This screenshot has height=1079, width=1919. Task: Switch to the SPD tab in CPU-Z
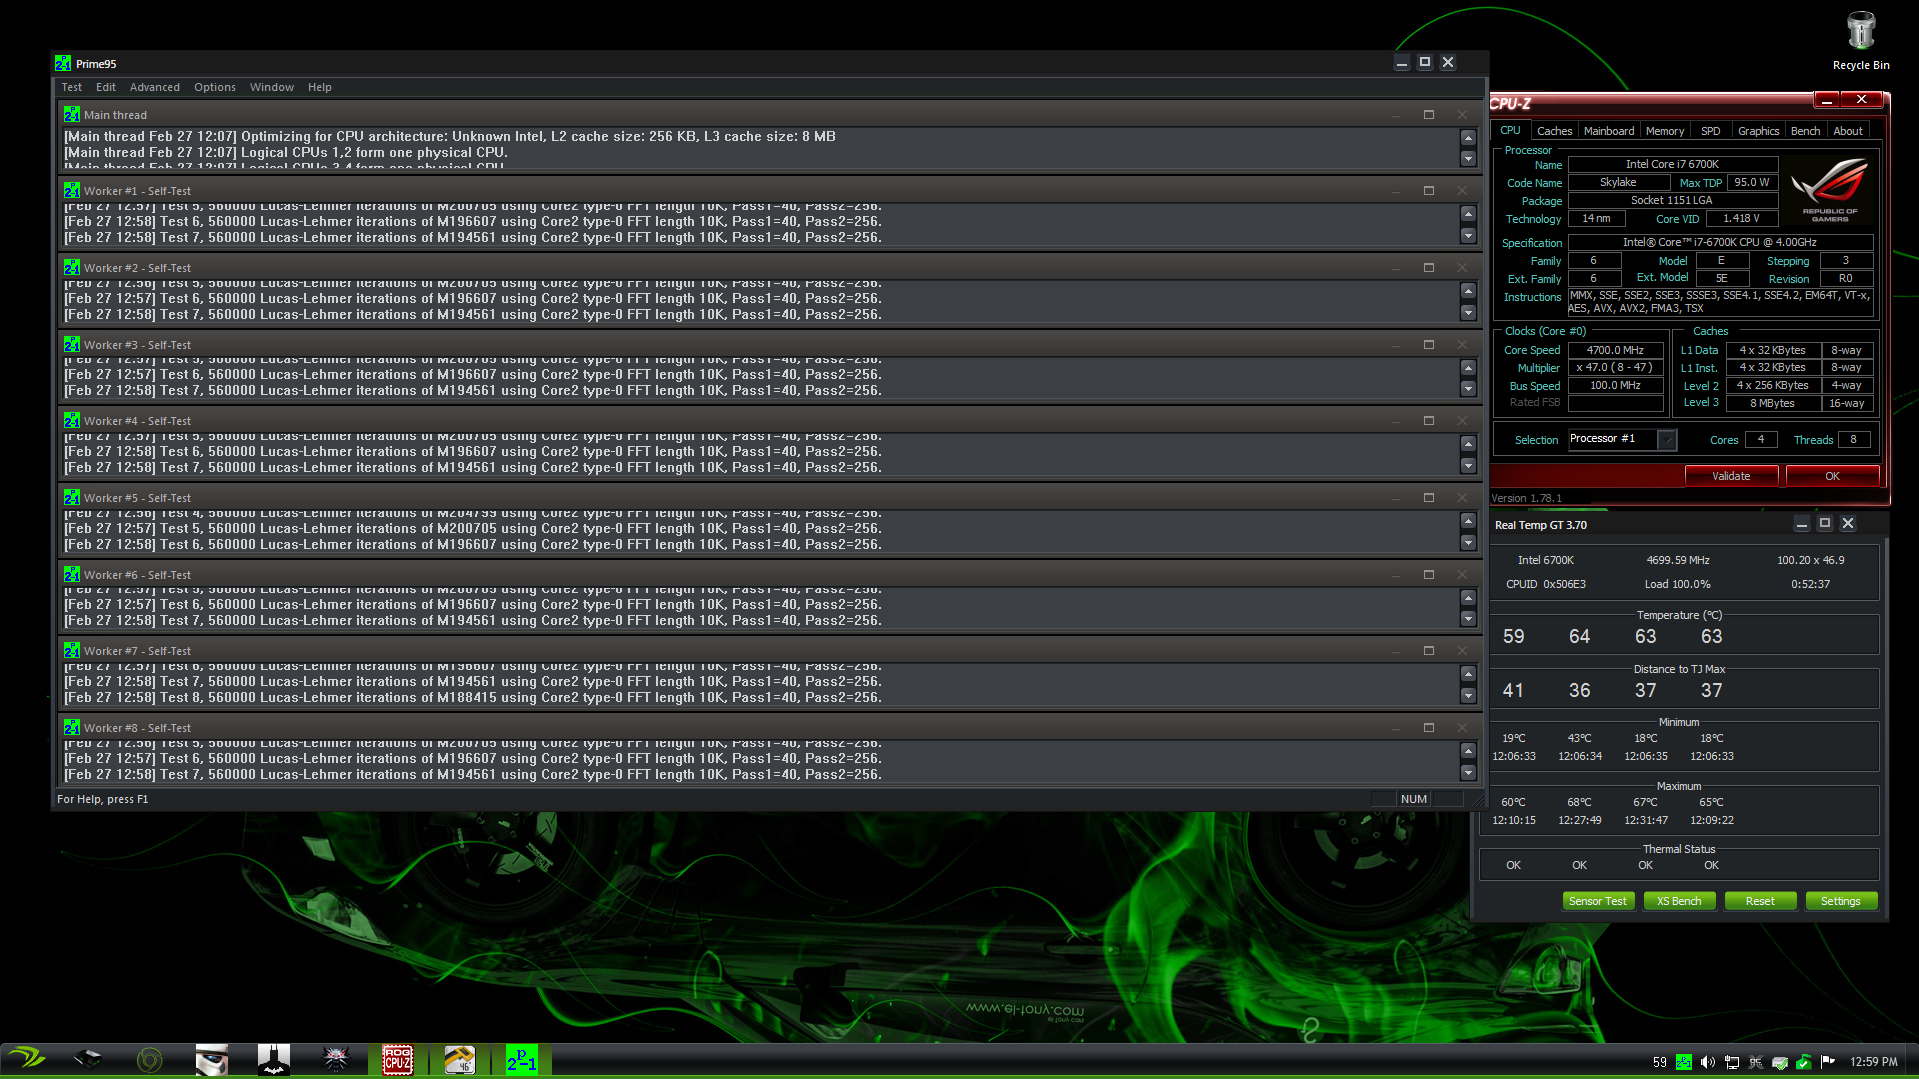pyautogui.click(x=1711, y=131)
